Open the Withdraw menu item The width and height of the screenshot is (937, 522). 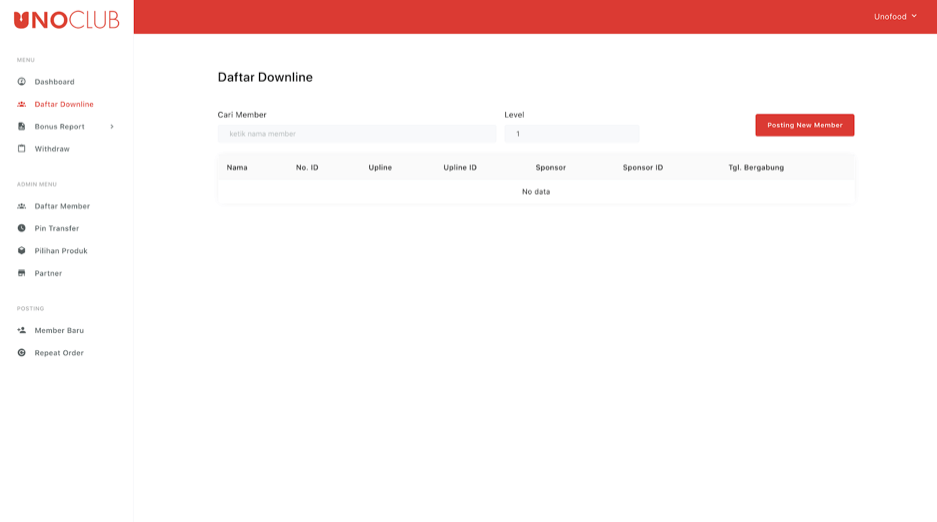(52, 149)
